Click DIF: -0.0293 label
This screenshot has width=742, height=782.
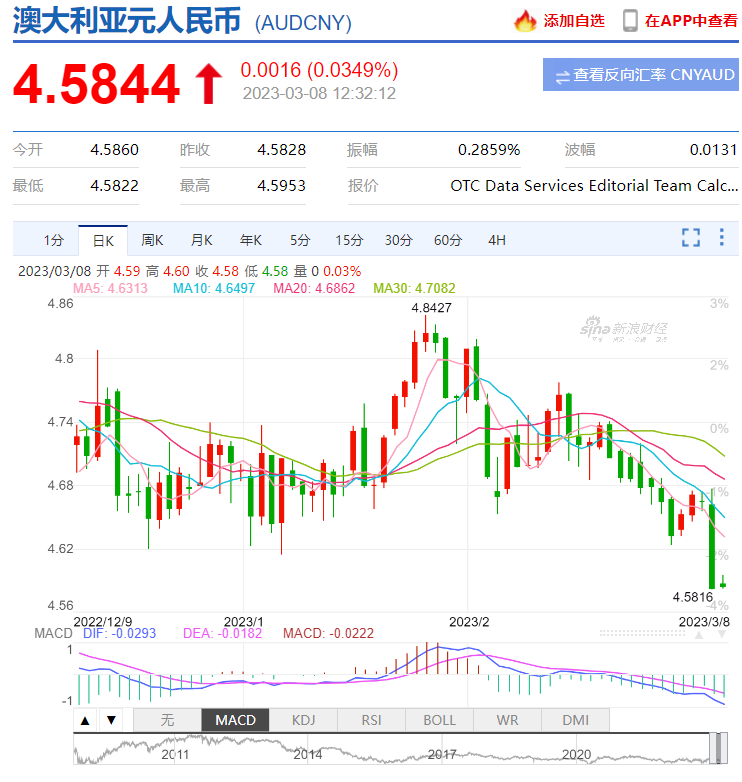[x=120, y=633]
